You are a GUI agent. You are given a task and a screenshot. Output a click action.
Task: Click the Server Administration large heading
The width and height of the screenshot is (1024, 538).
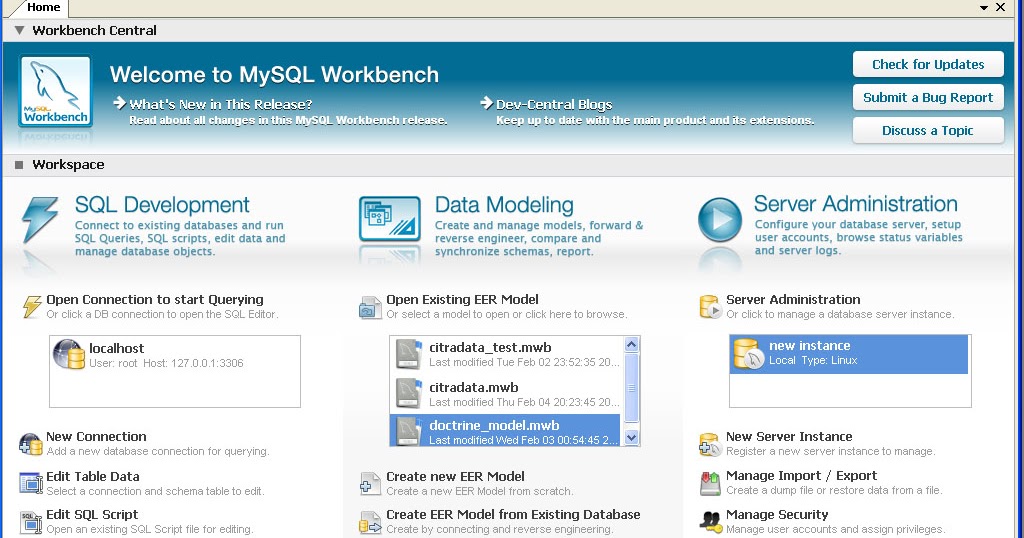click(856, 203)
